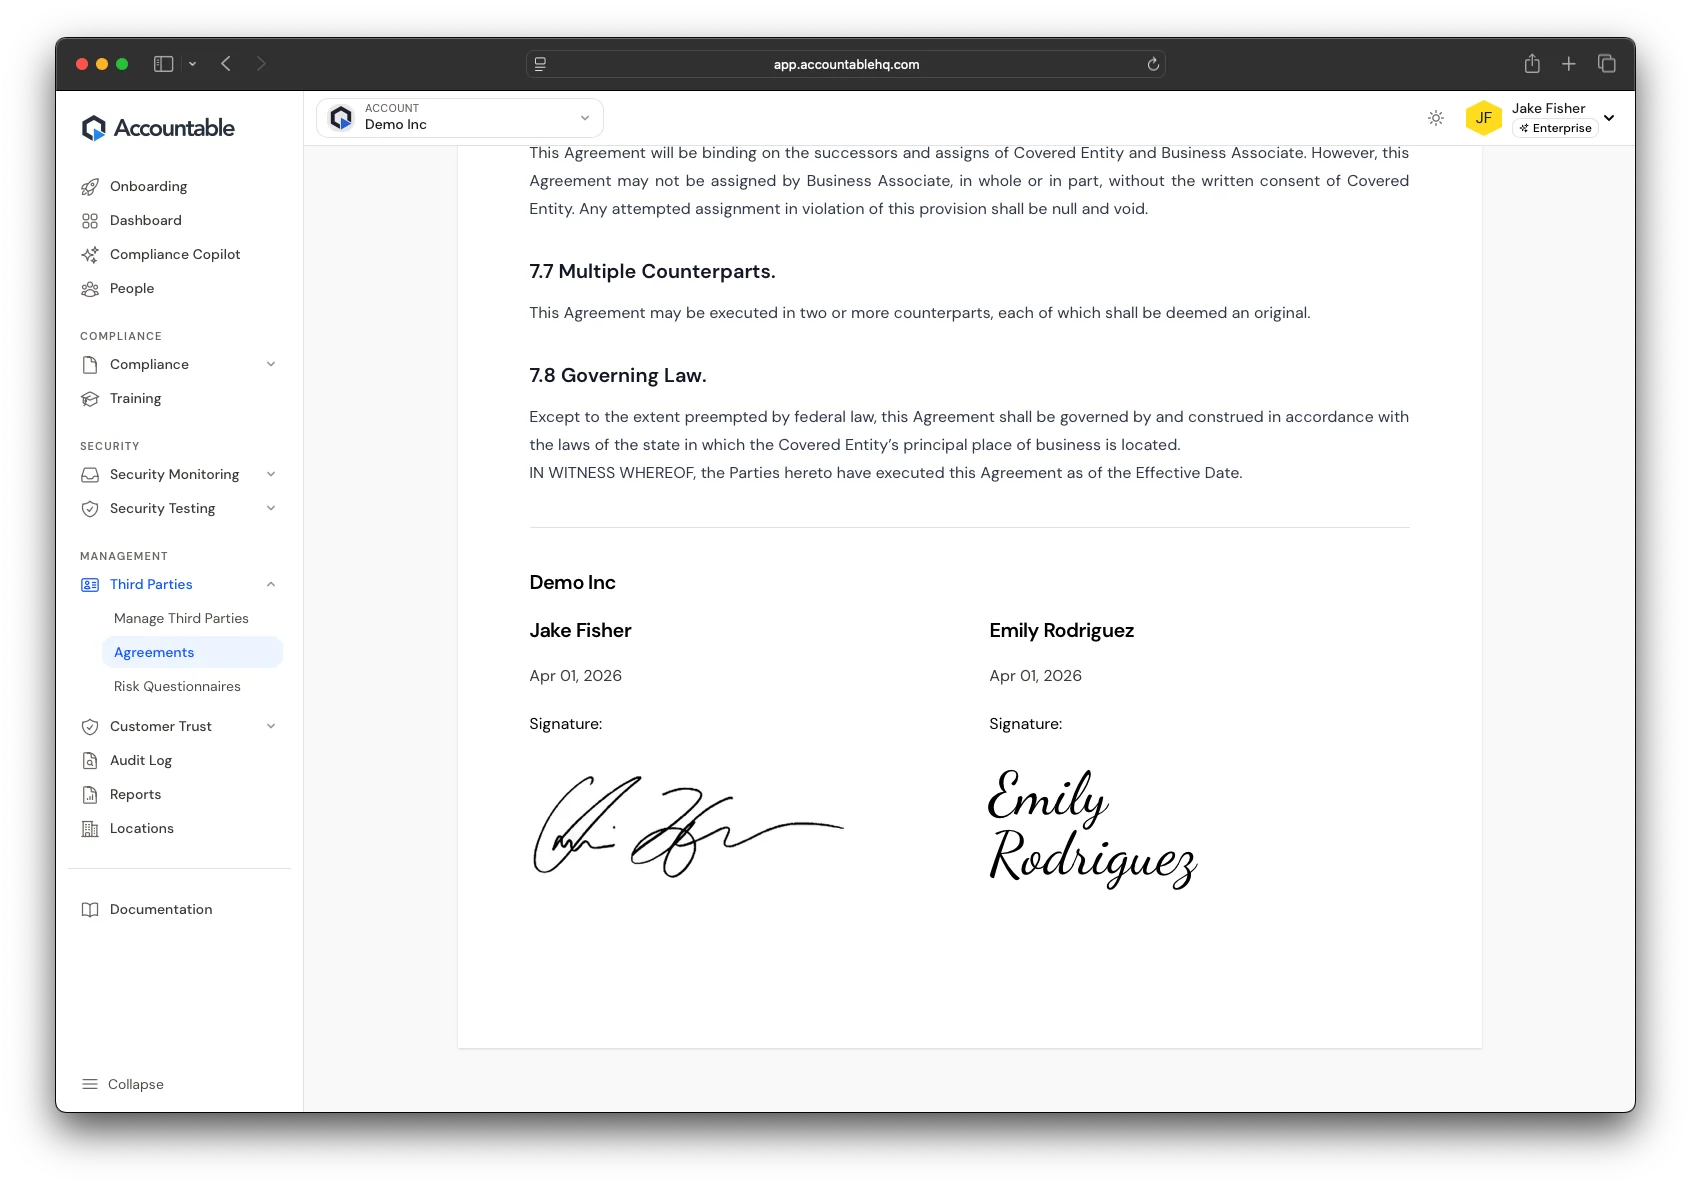The height and width of the screenshot is (1186, 1691).
Task: Open the Safari sidebar dropdown arrow
Action: (x=192, y=64)
